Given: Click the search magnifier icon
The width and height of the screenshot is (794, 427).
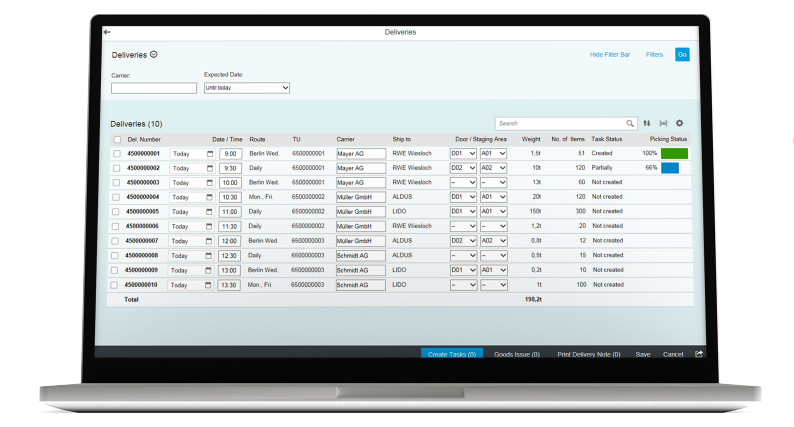Looking at the screenshot, I should pyautogui.click(x=629, y=123).
